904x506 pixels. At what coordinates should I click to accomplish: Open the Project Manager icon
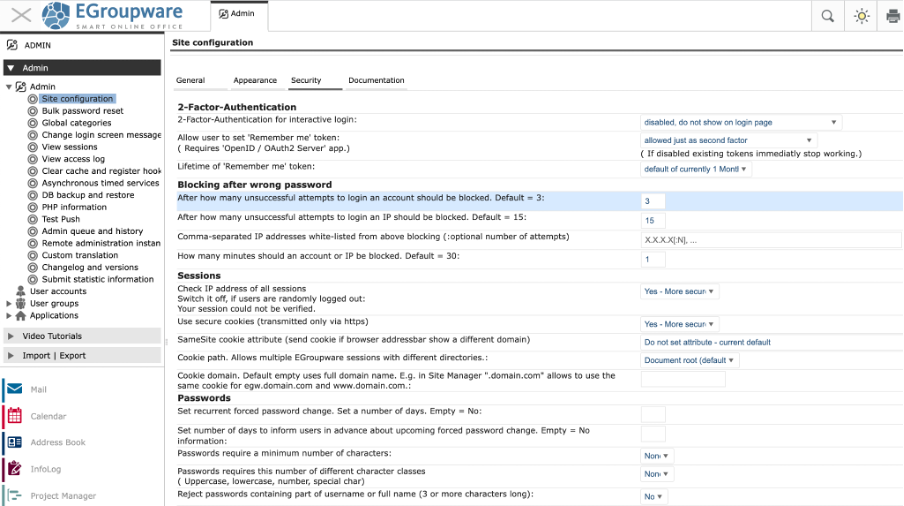pos(14,495)
